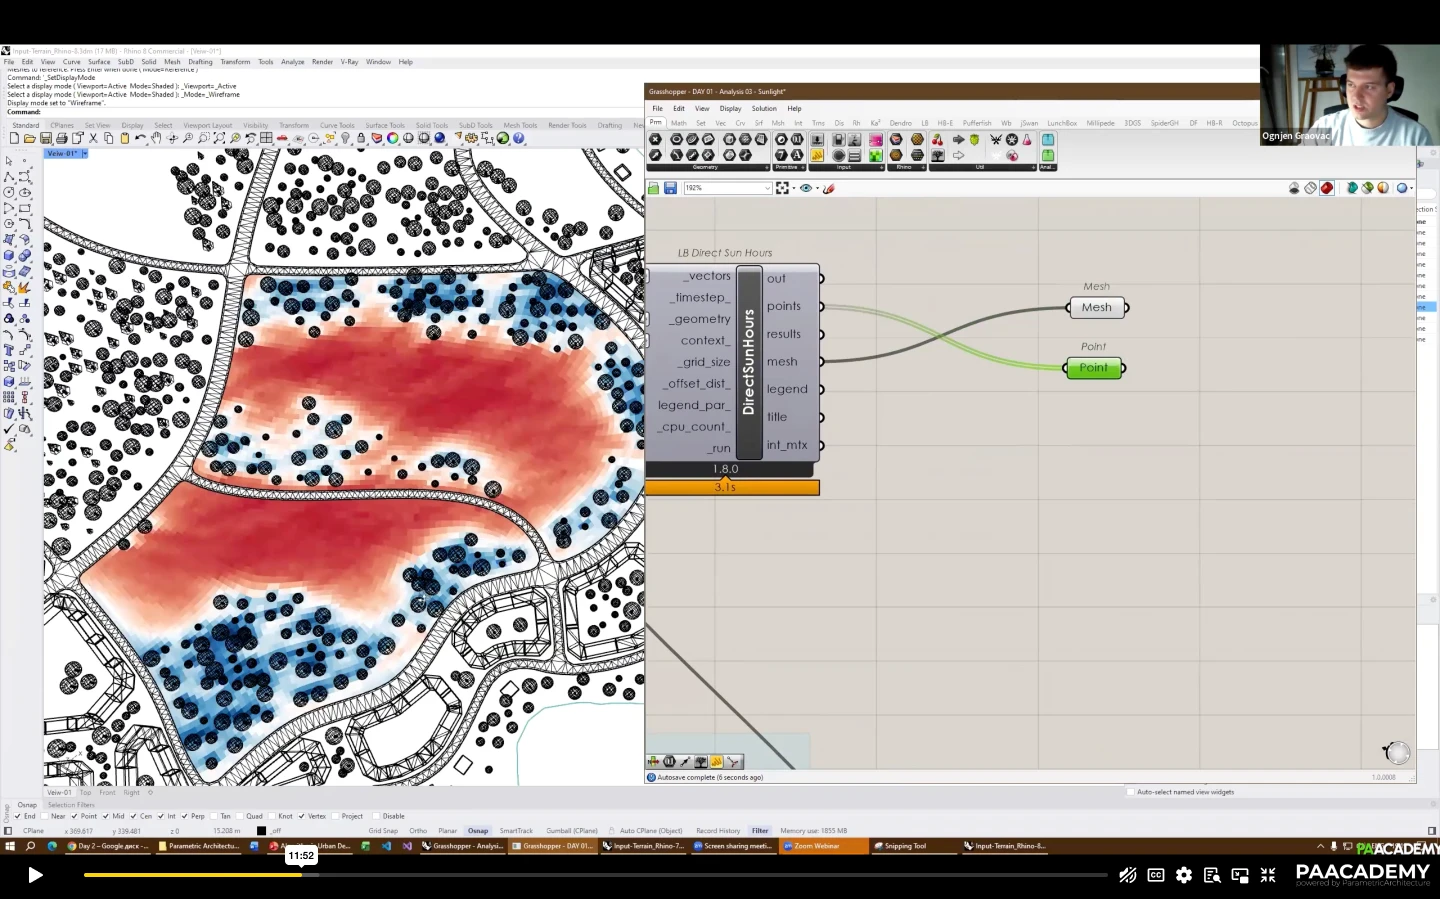1440x899 pixels.
Task: Click the Grasshopper save document icon
Action: point(670,188)
